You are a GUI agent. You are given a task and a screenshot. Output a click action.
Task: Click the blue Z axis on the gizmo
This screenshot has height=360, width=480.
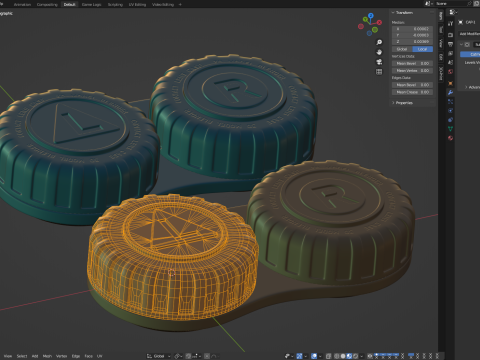tap(371, 15)
